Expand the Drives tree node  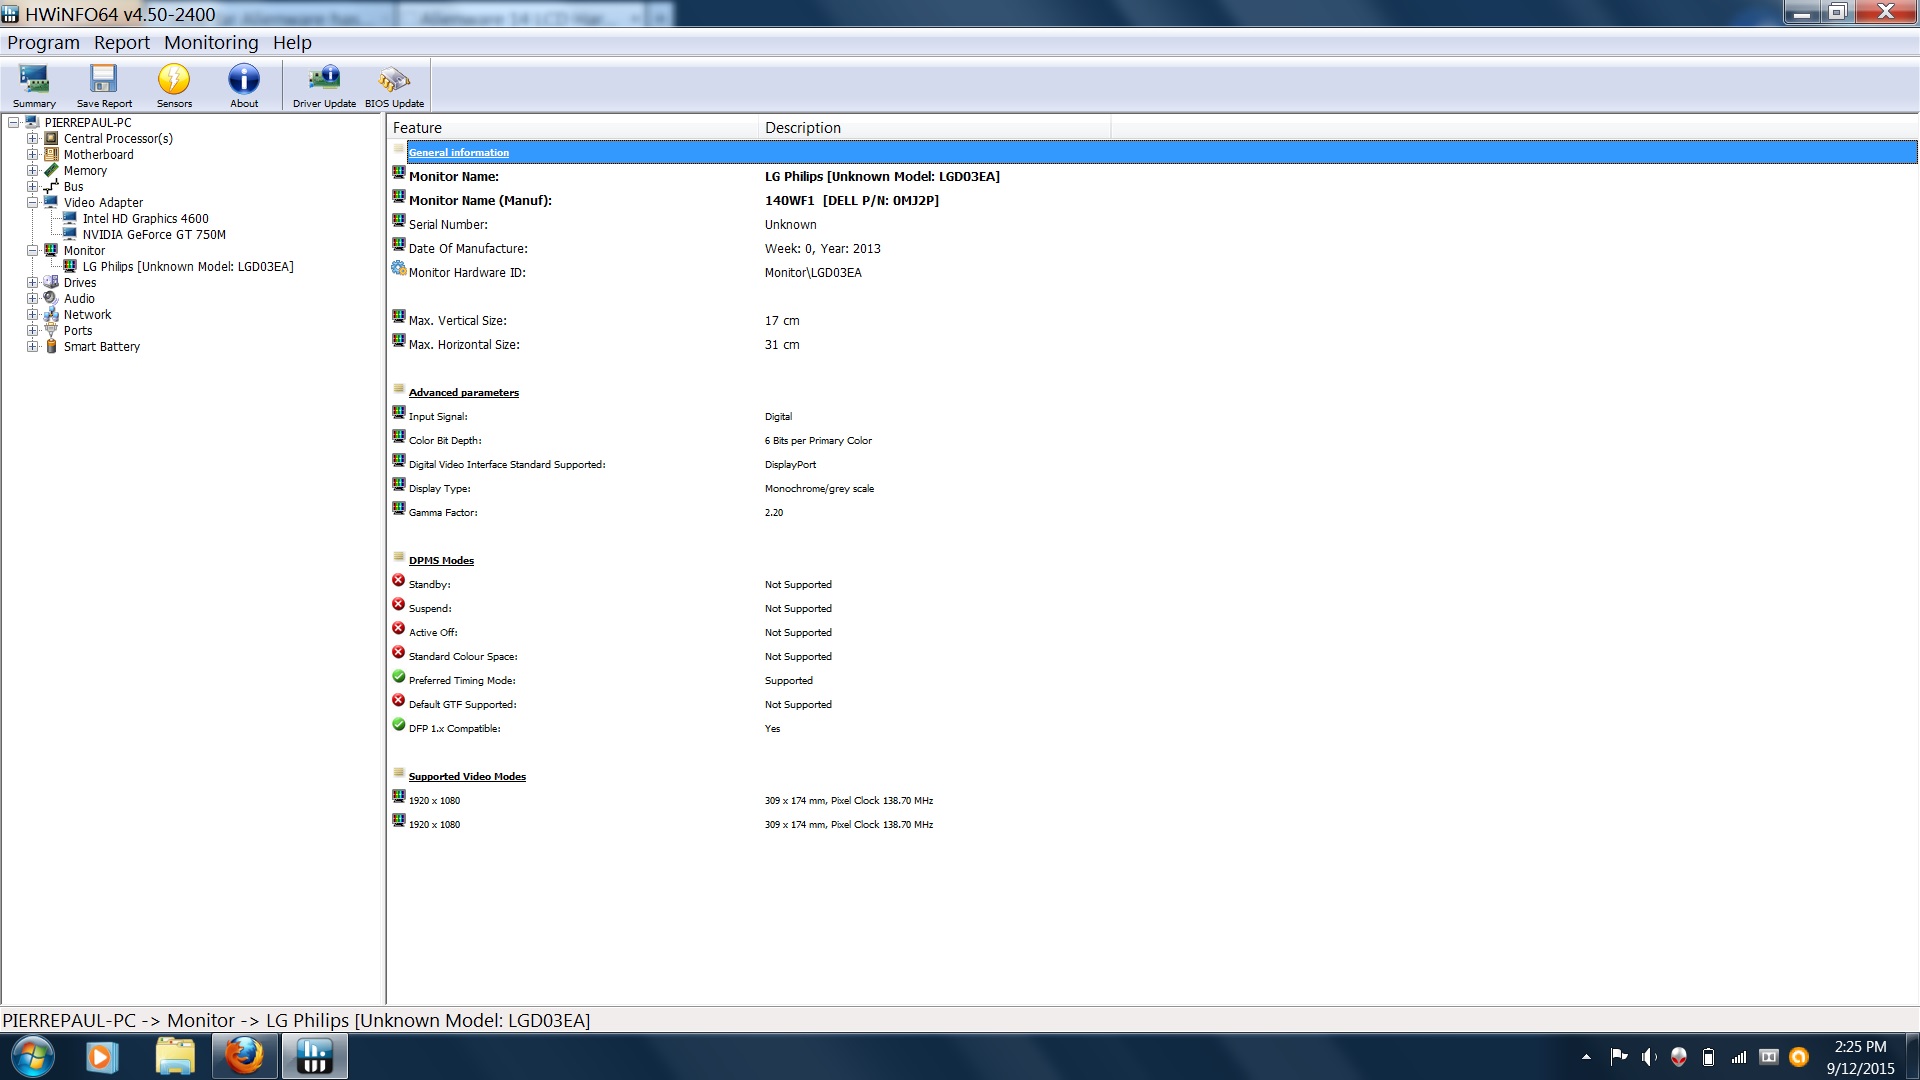(x=32, y=283)
